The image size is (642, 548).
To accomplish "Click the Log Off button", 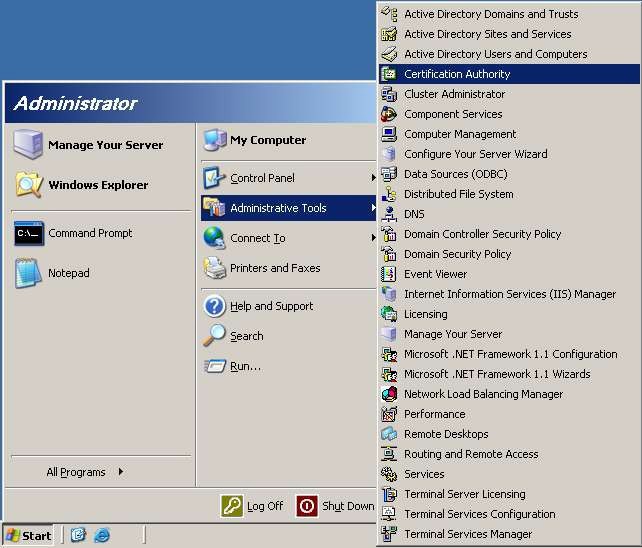I will [252, 506].
